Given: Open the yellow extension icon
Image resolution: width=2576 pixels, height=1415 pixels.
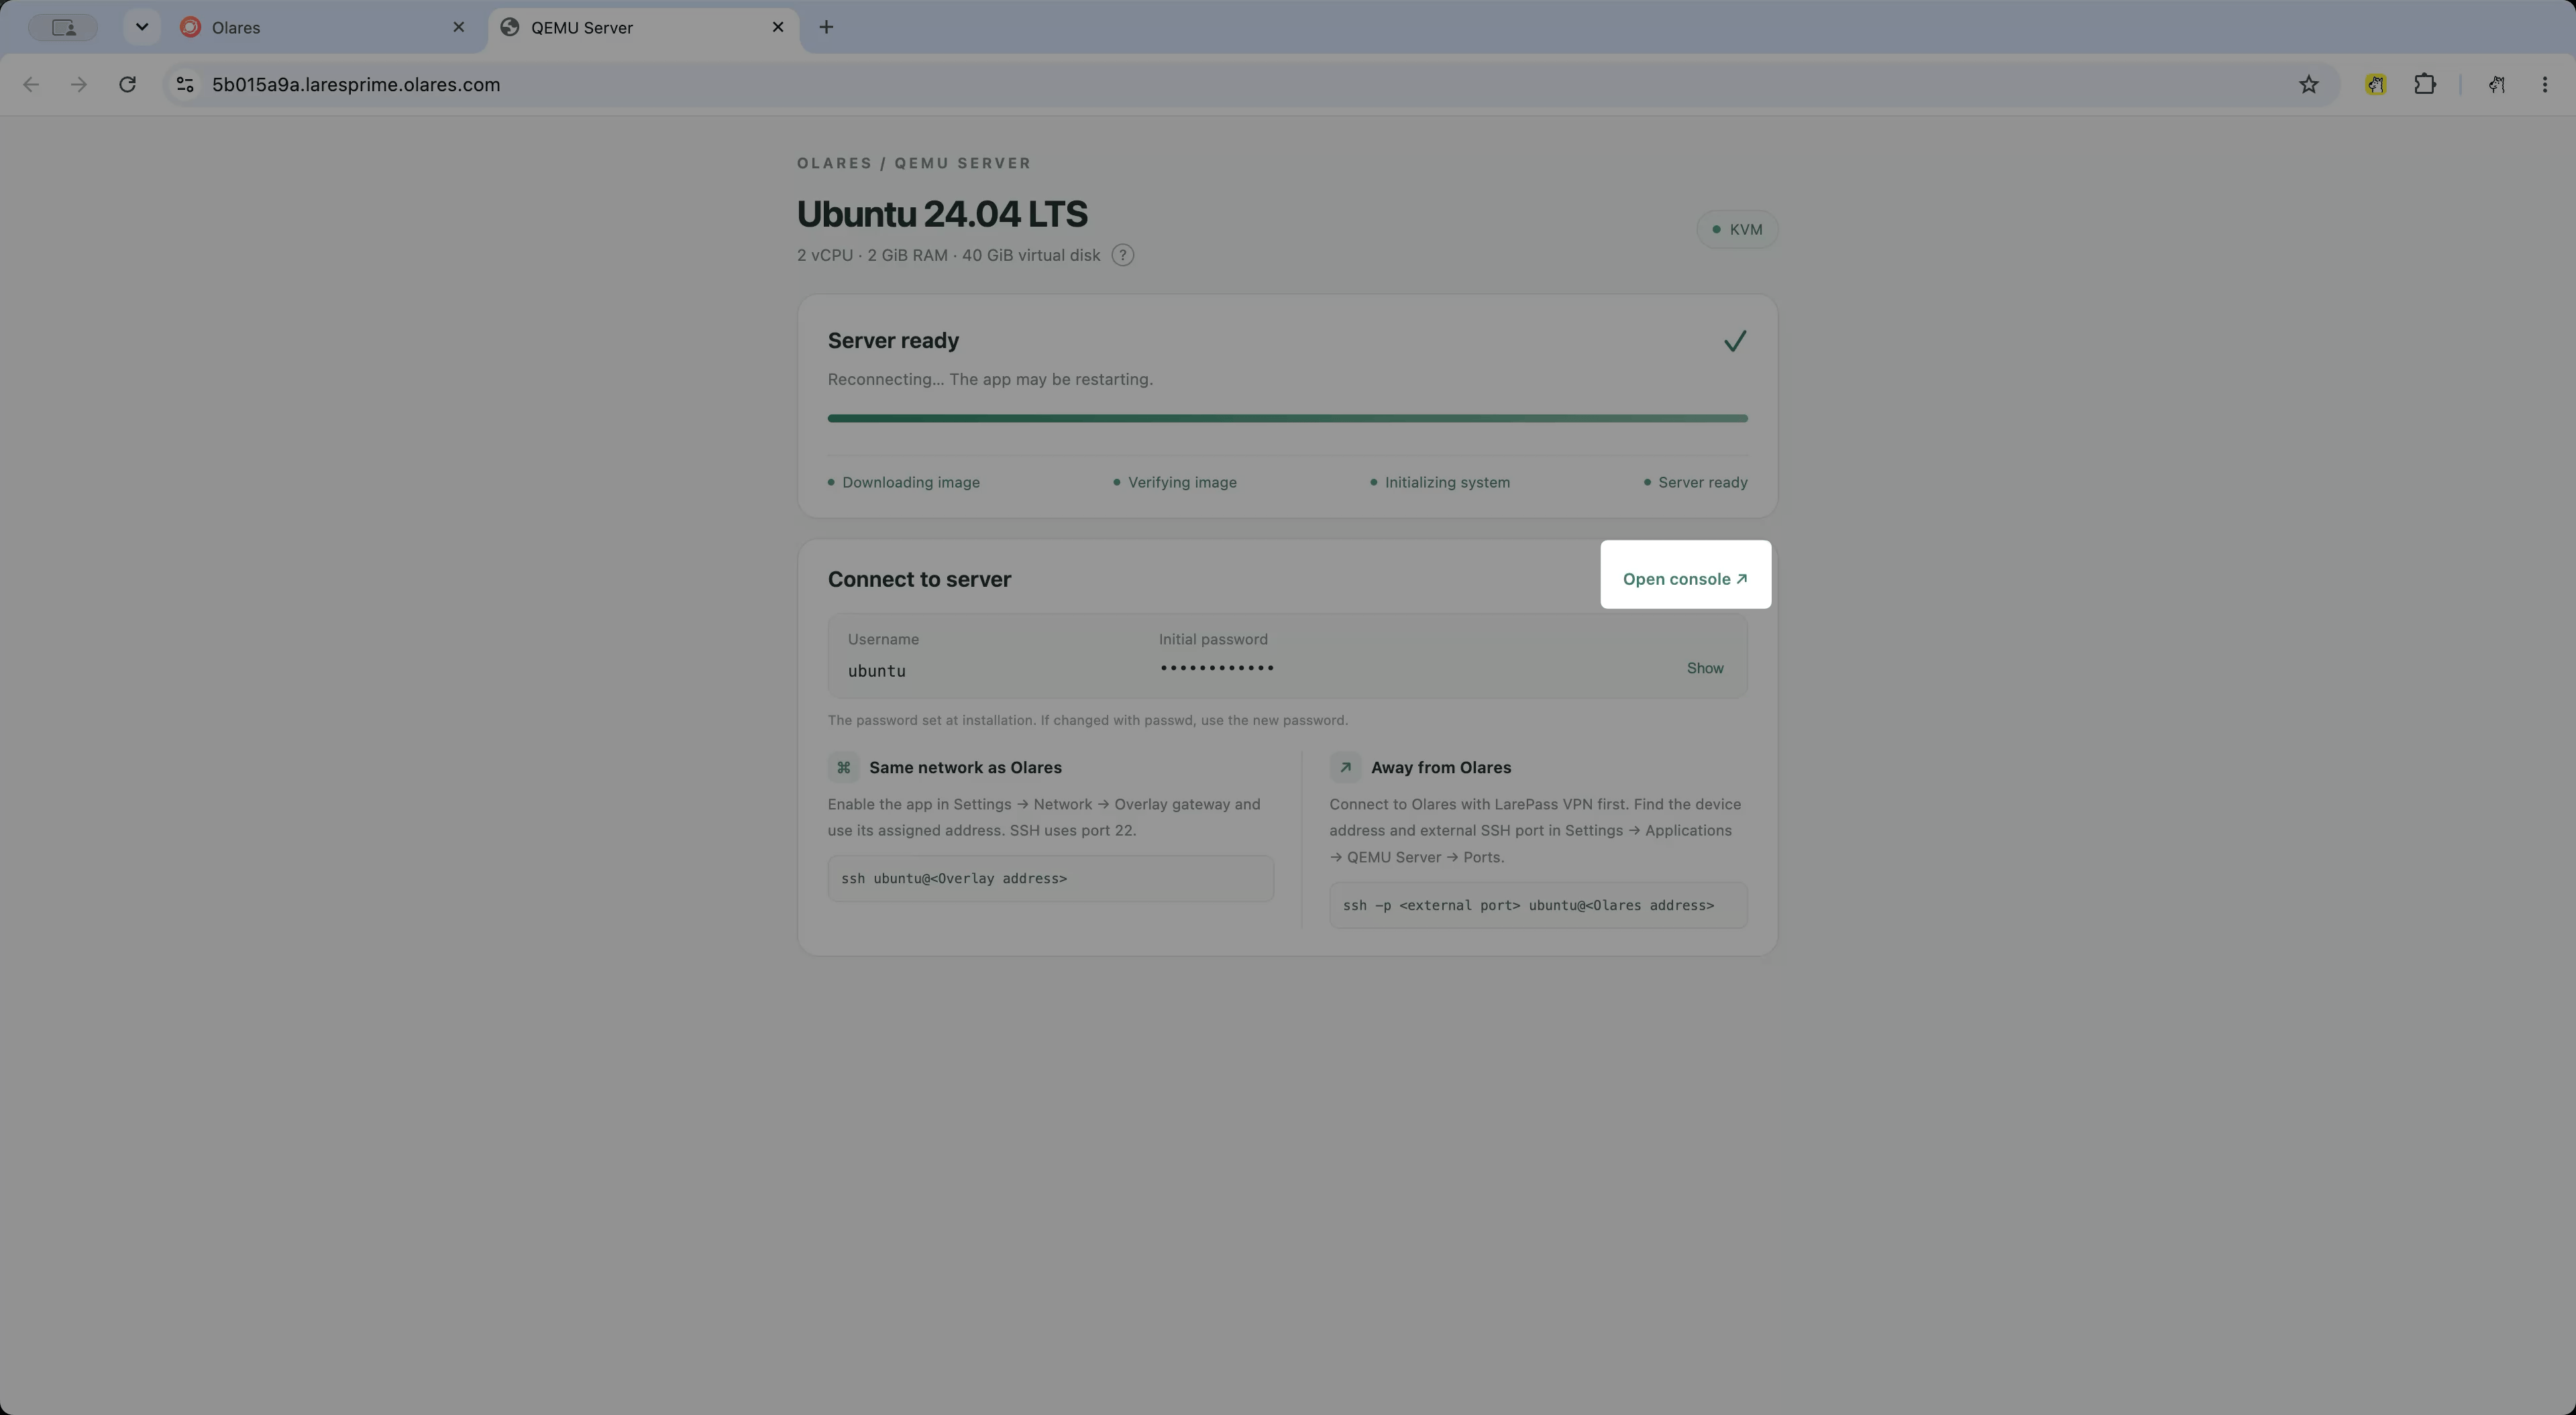Looking at the screenshot, I should [2376, 85].
